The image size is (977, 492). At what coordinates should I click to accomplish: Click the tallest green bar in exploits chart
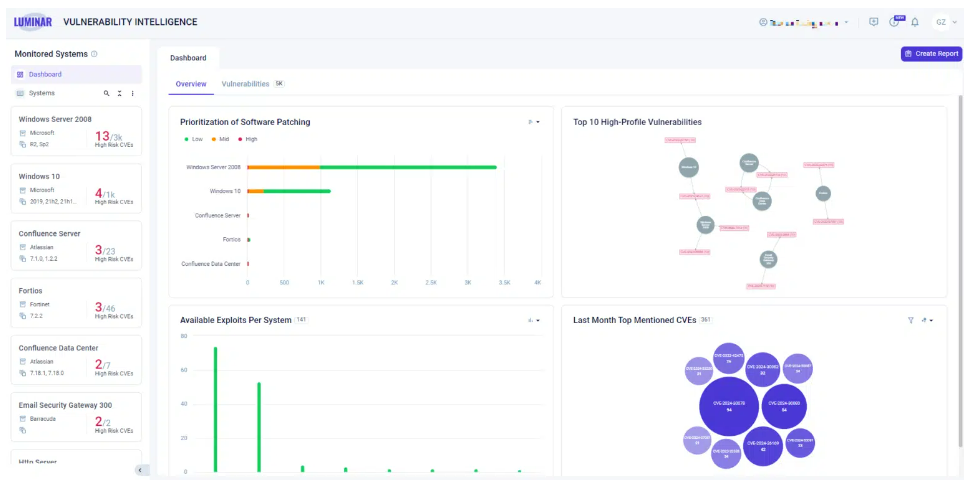[x=216, y=409]
